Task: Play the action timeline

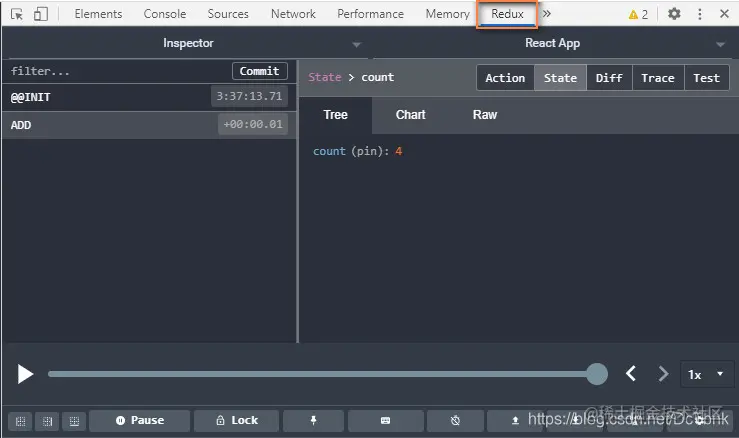Action: (25, 374)
